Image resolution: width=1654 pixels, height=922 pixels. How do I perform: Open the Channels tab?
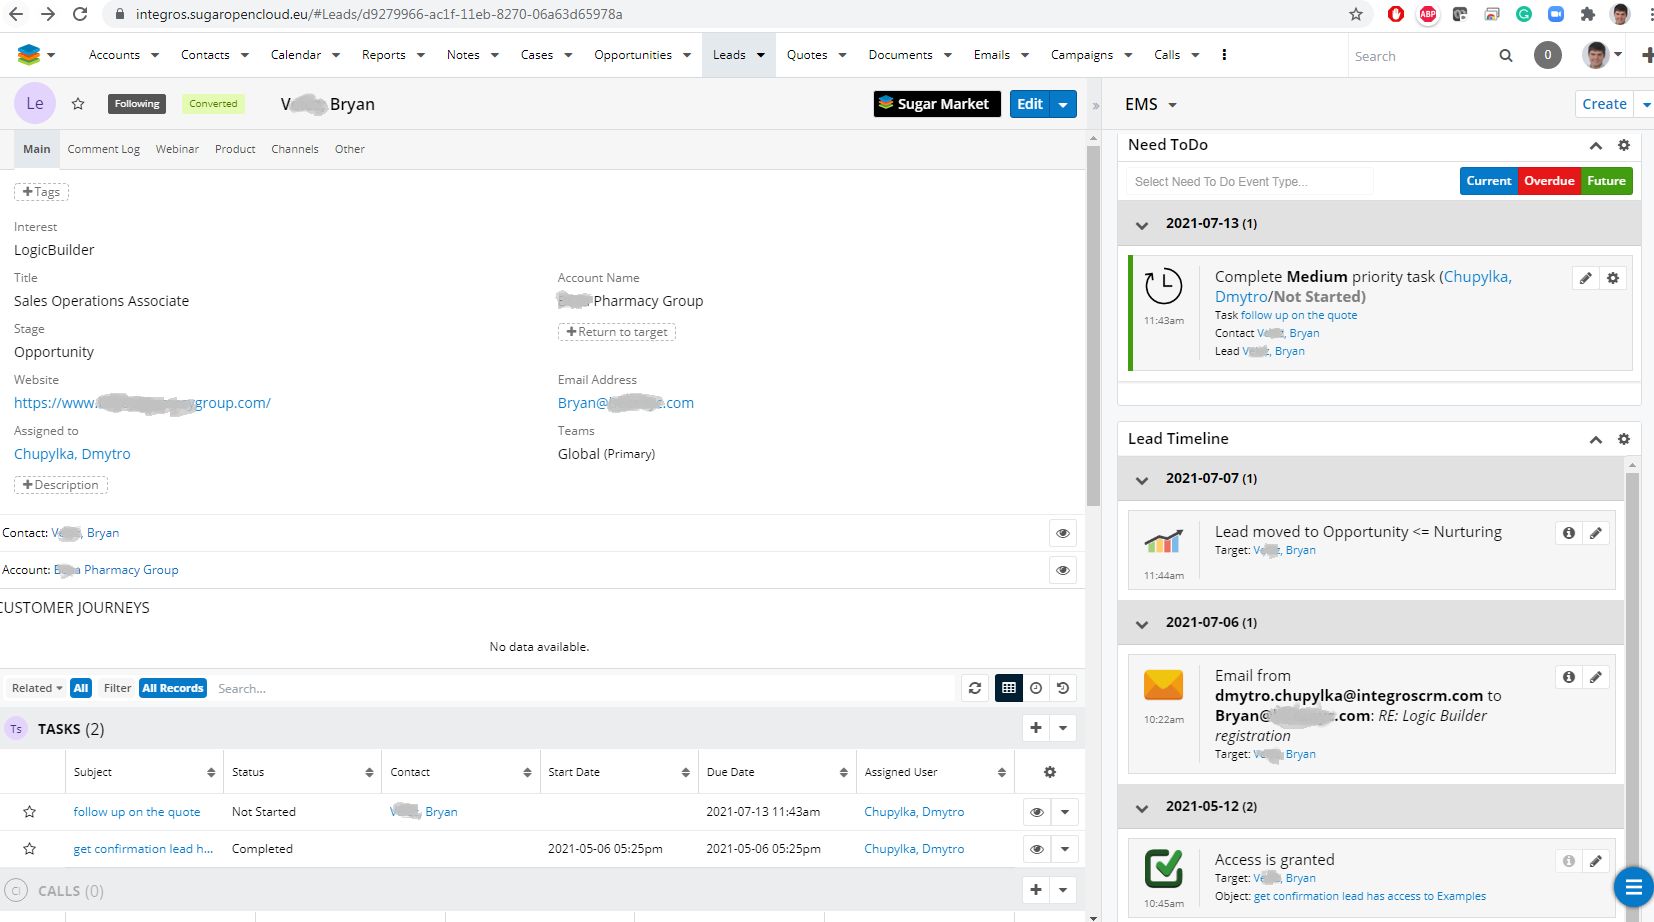295,149
